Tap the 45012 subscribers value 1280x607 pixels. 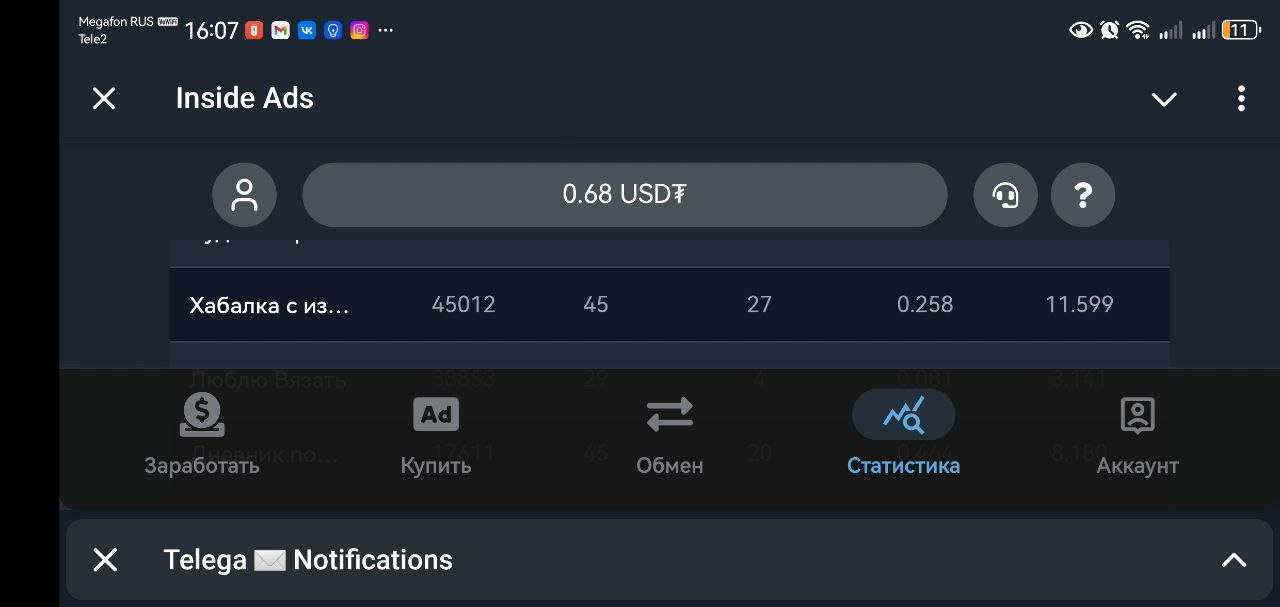click(463, 304)
